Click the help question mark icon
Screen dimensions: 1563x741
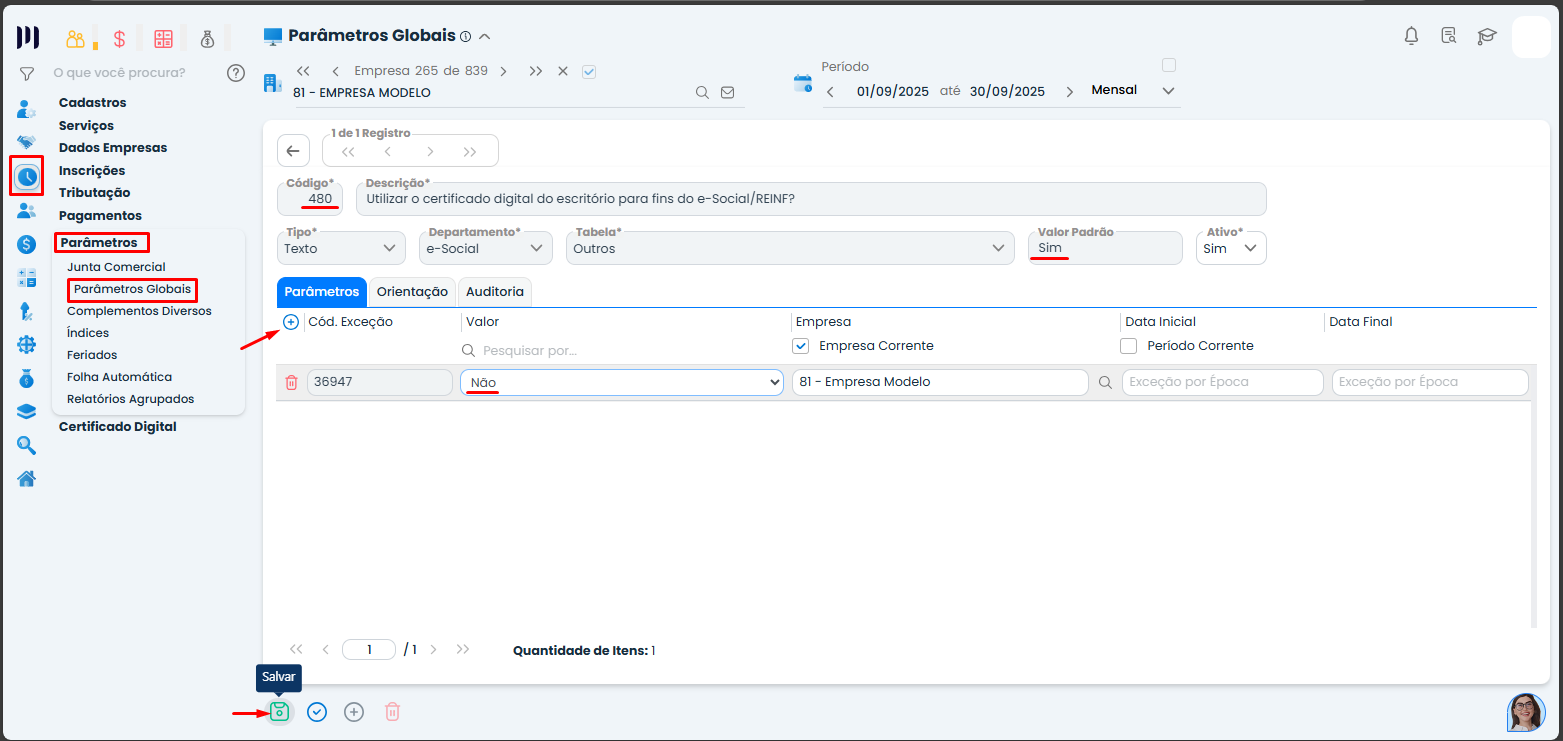[236, 73]
